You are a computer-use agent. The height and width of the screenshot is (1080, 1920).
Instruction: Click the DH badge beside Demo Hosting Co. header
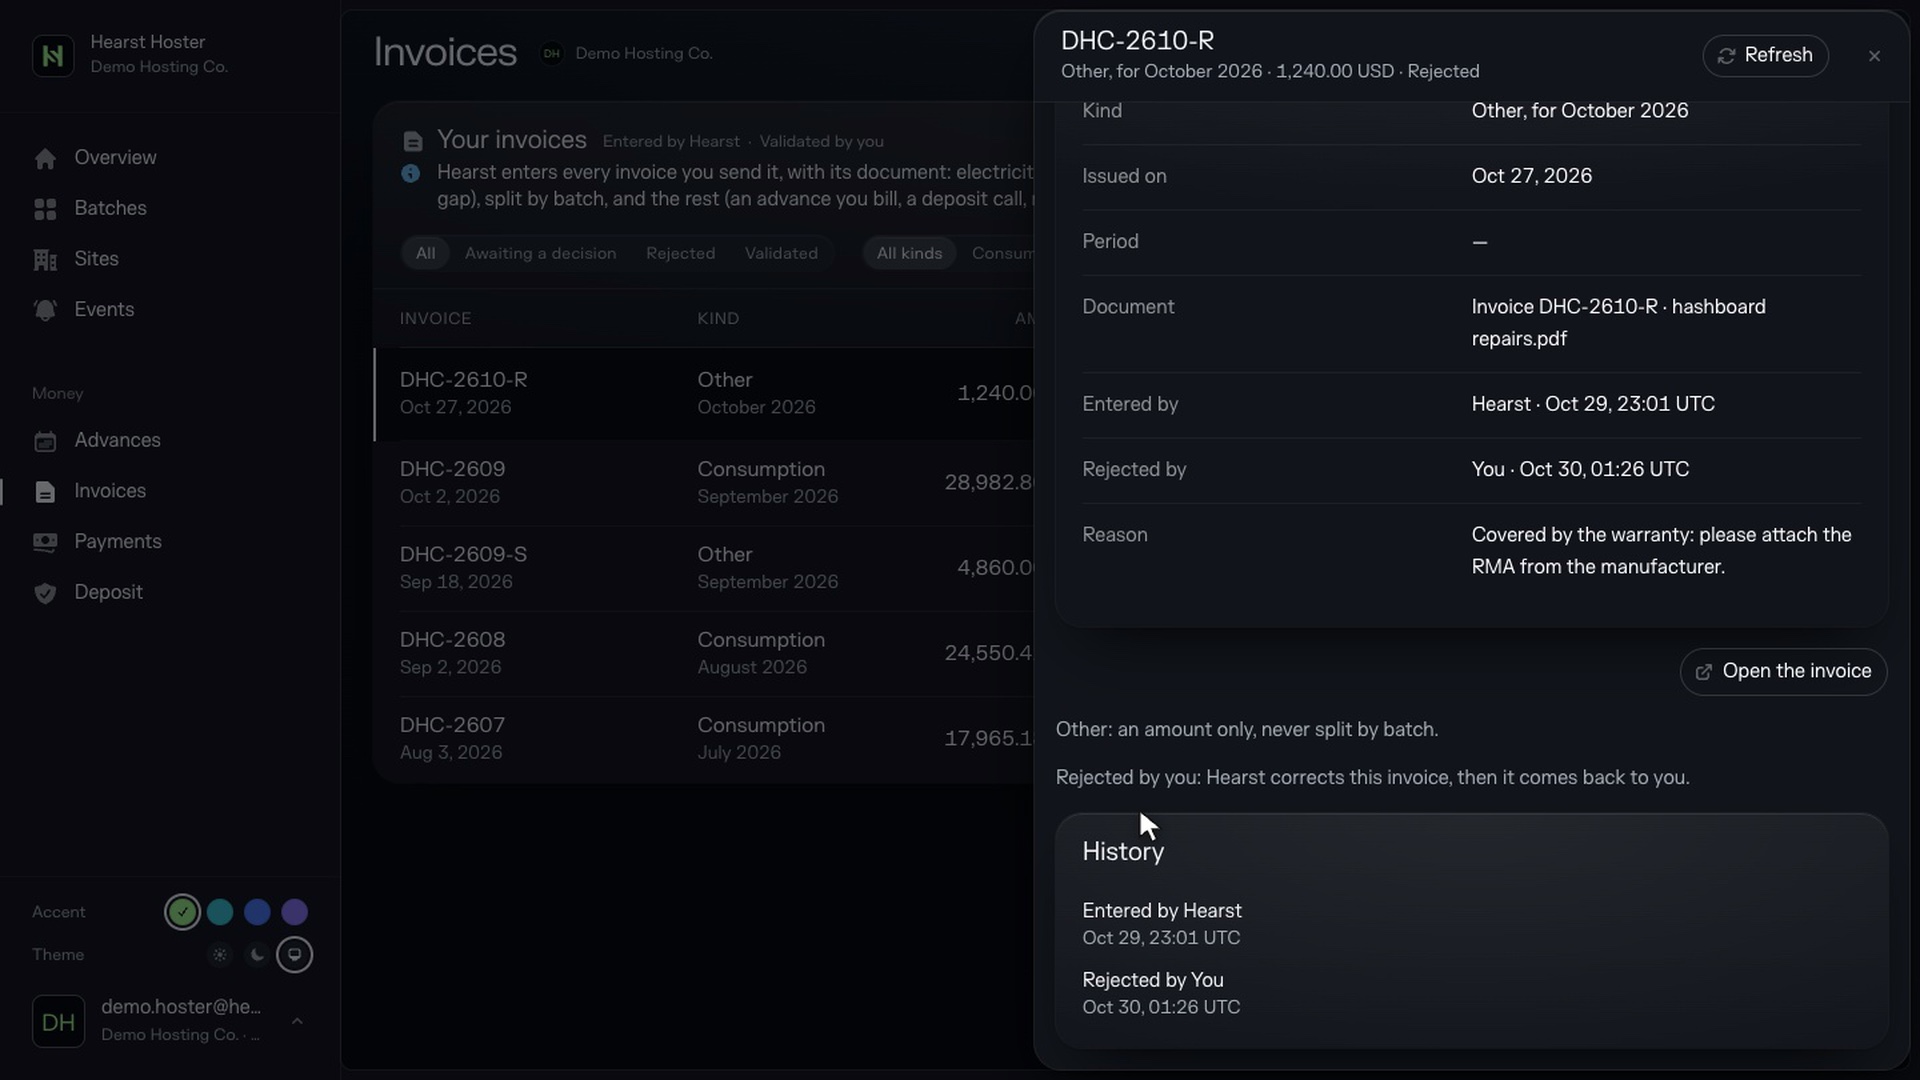(x=551, y=54)
